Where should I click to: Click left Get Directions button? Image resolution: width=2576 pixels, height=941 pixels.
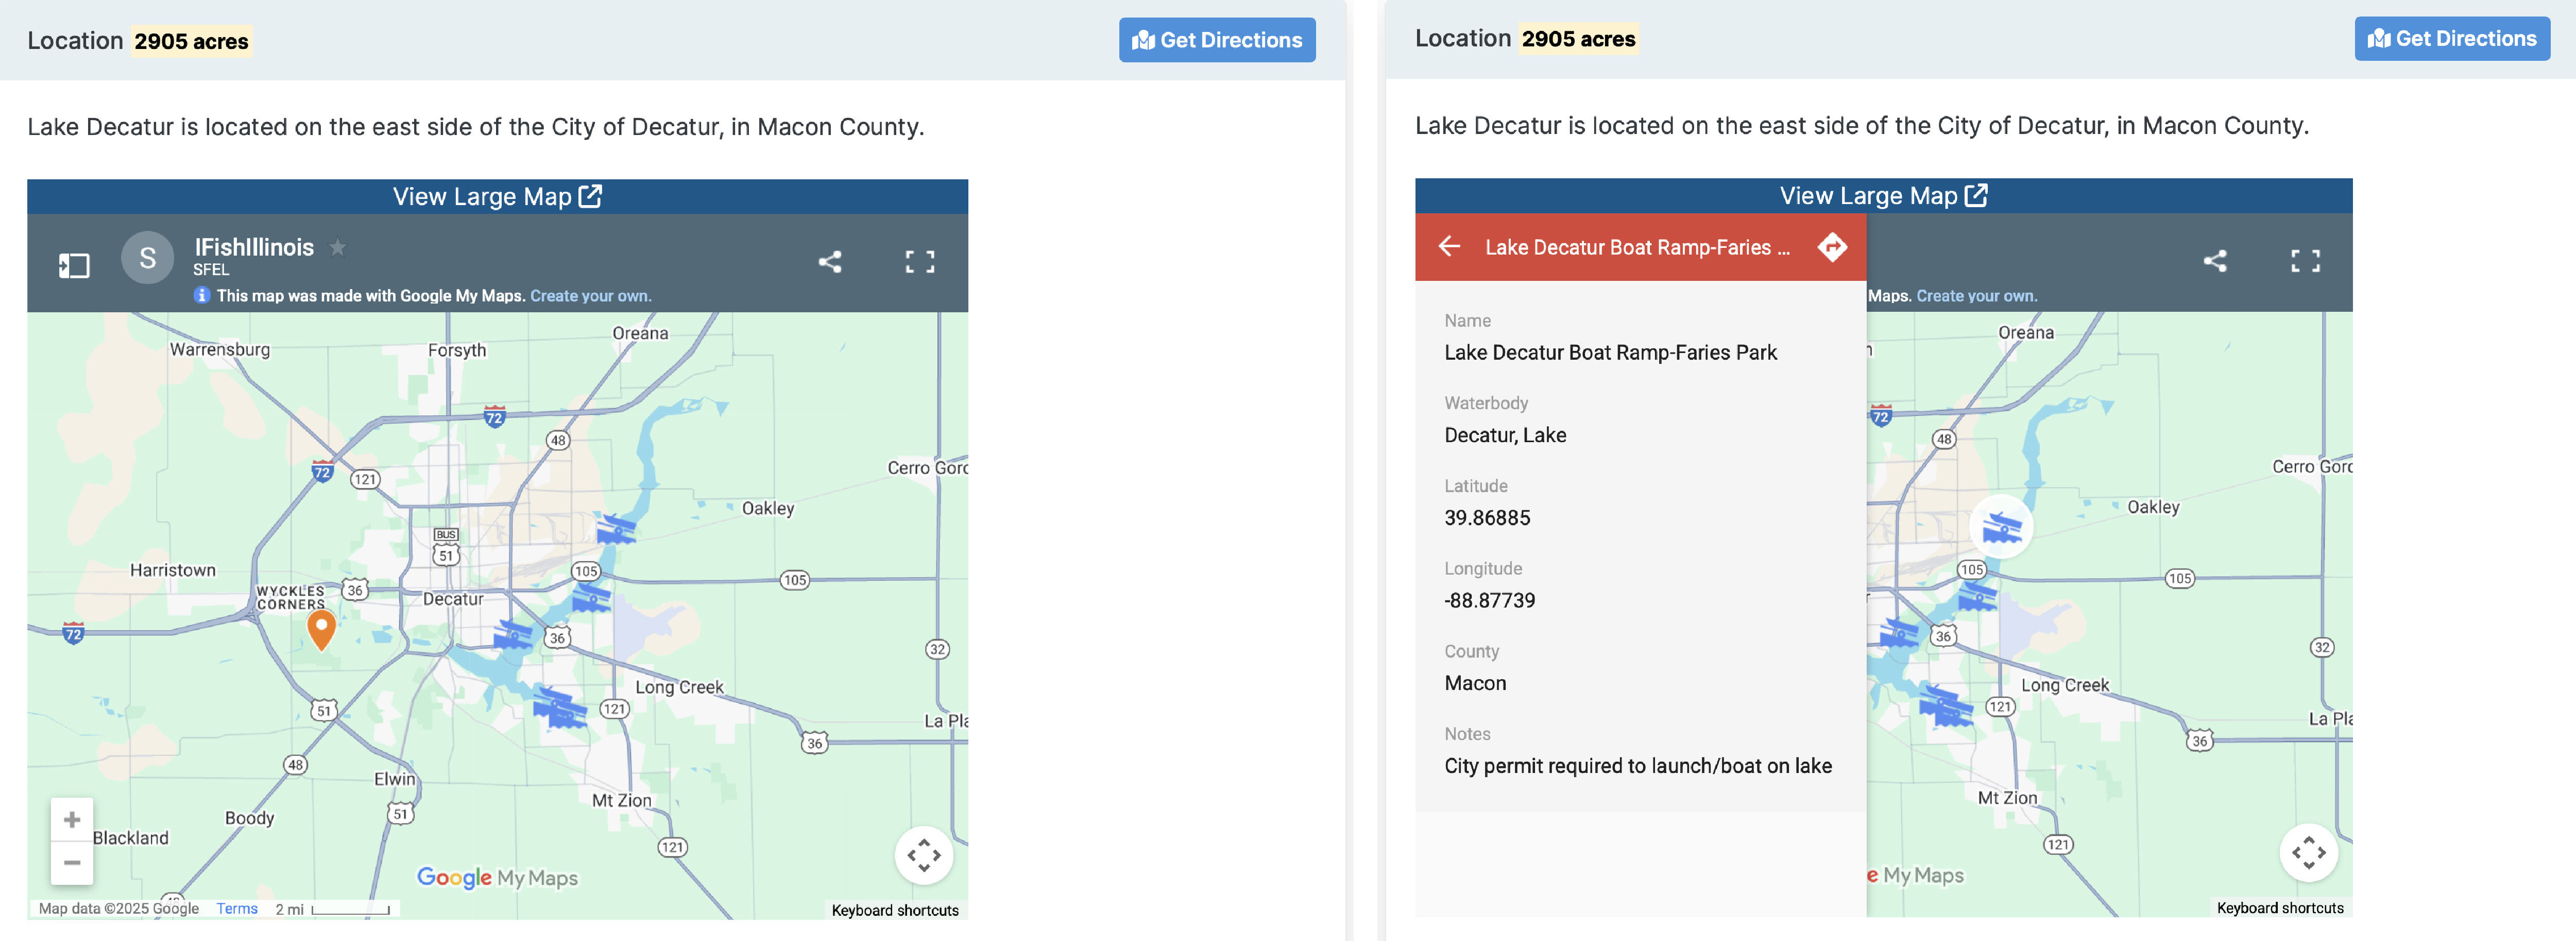click(x=1216, y=40)
